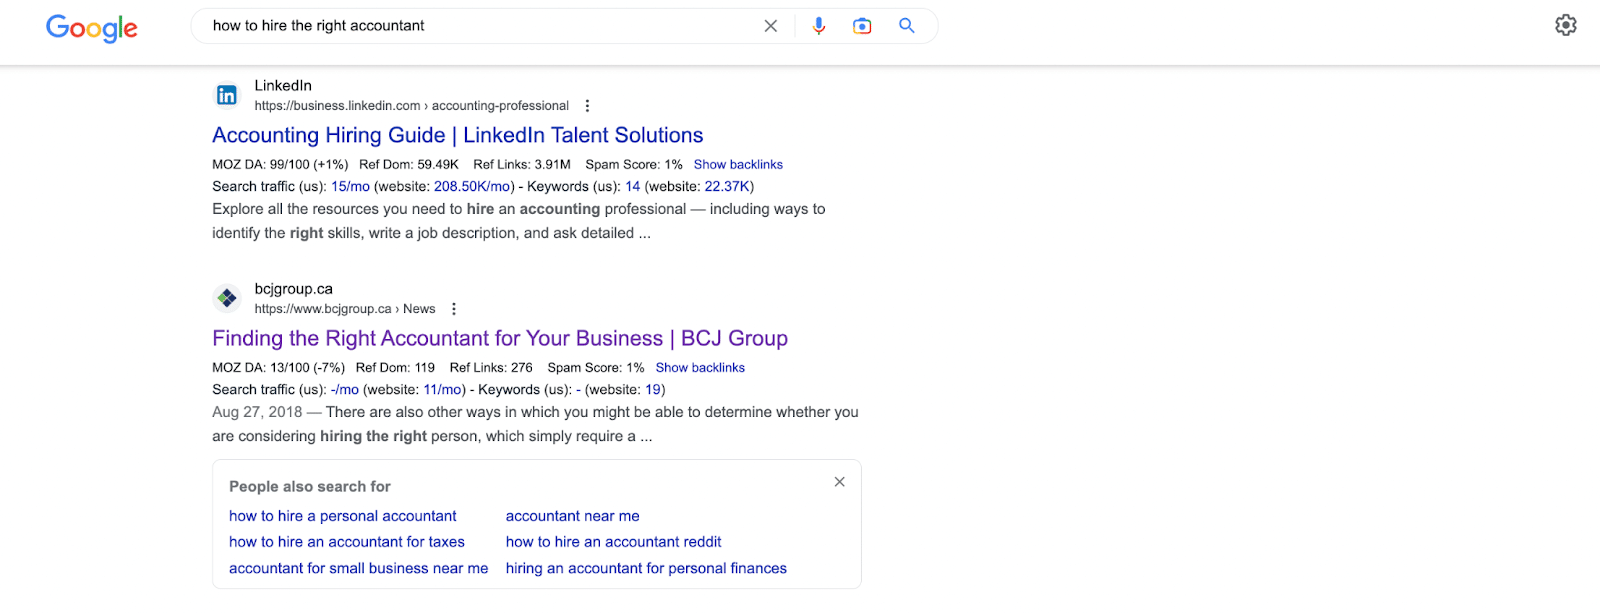Click bcjgroup search traffic -/mo link
The height and width of the screenshot is (613, 1600).
345,389
